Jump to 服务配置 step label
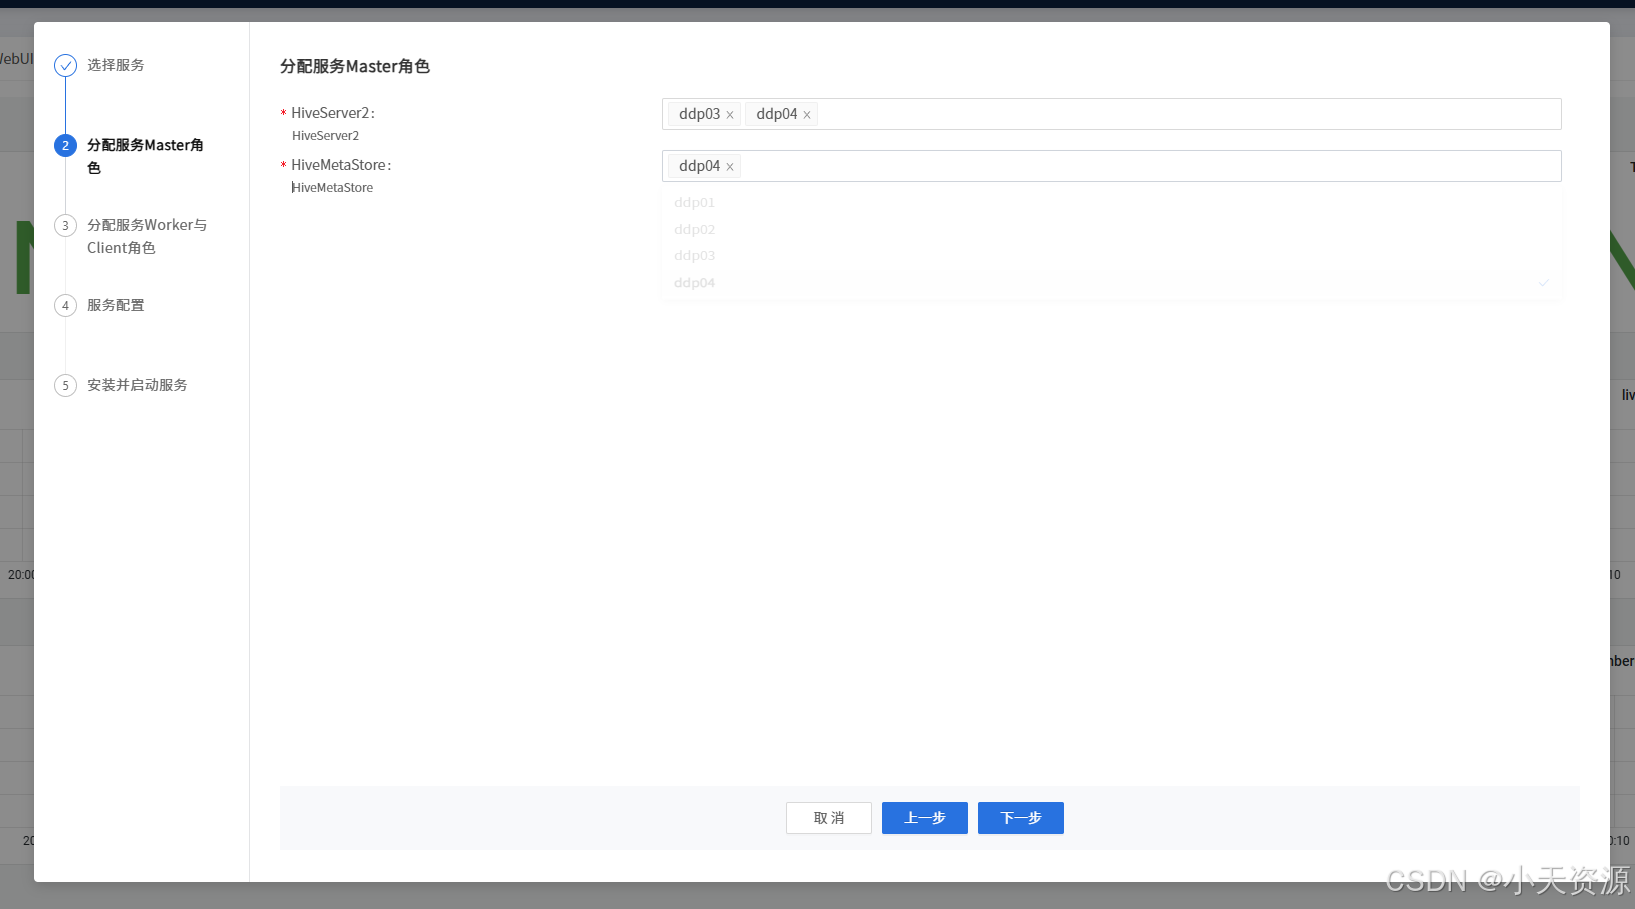This screenshot has height=909, width=1635. click(x=116, y=305)
